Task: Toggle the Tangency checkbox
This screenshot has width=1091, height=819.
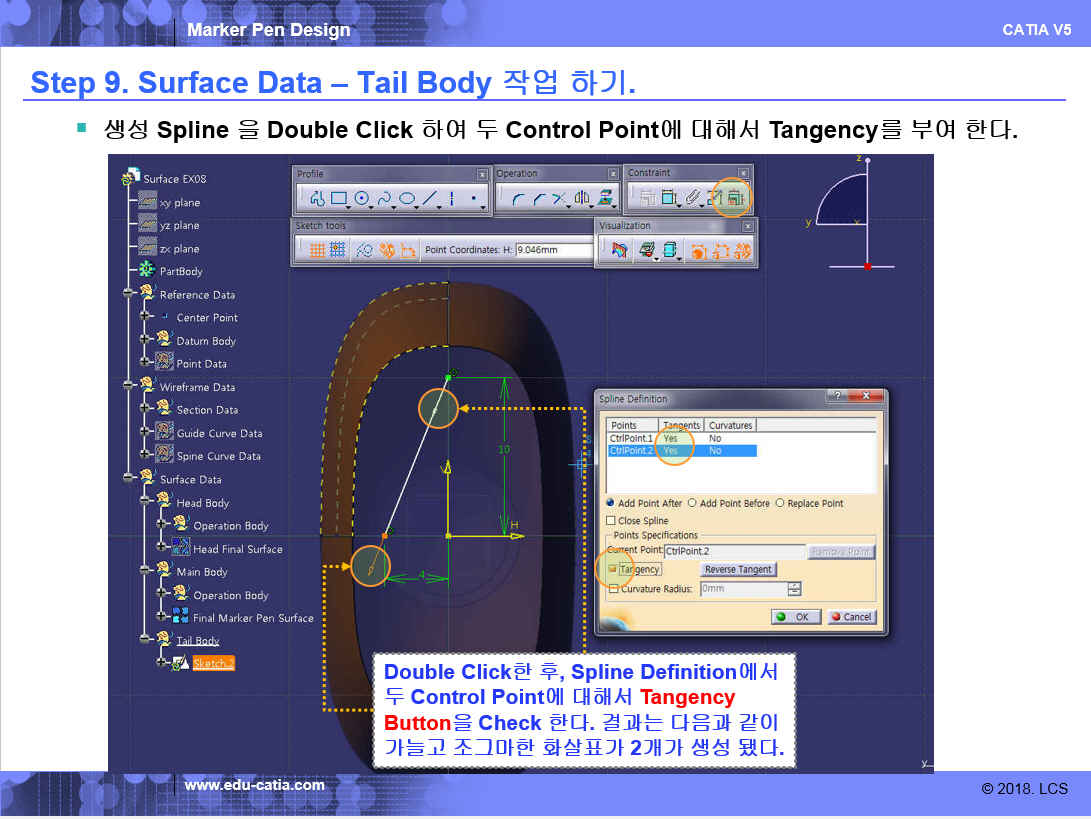Action: (x=612, y=569)
